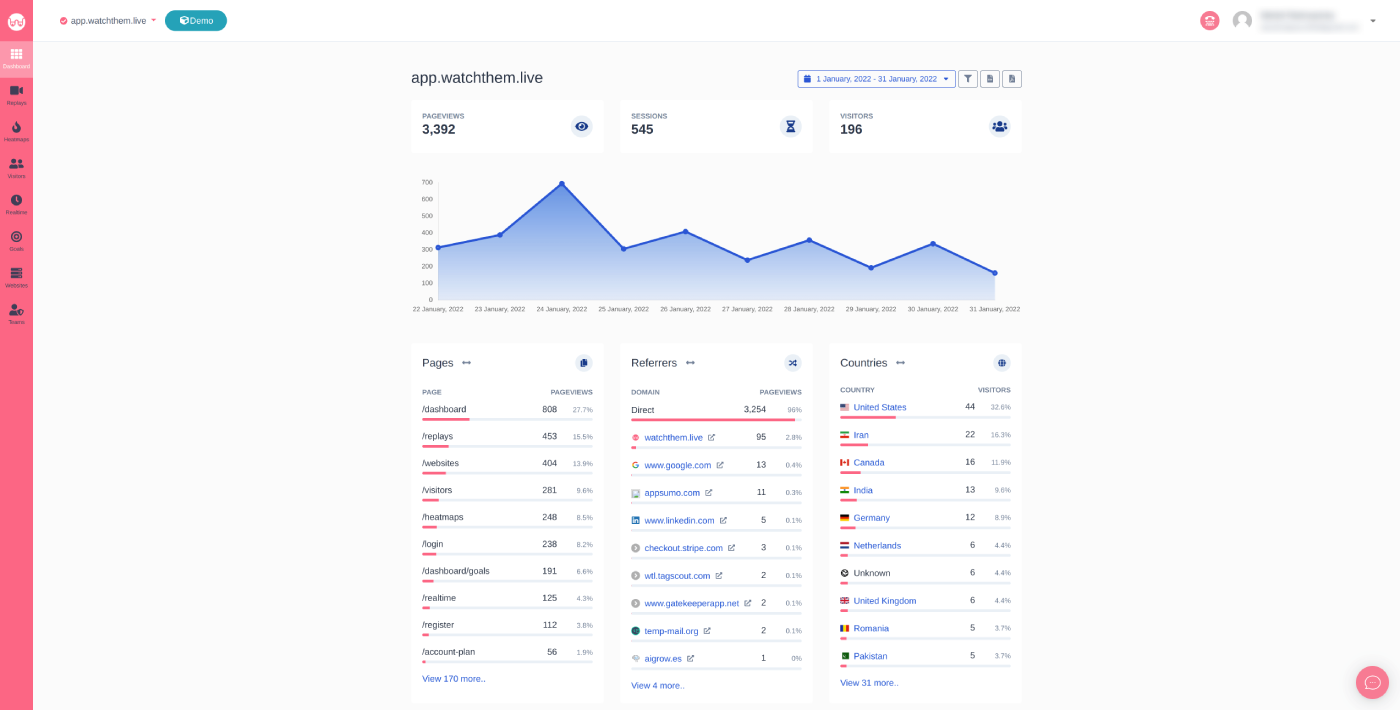This screenshot has height=710, width=1400.
Task: Open the user account menu arrow
Action: pos(1373,21)
